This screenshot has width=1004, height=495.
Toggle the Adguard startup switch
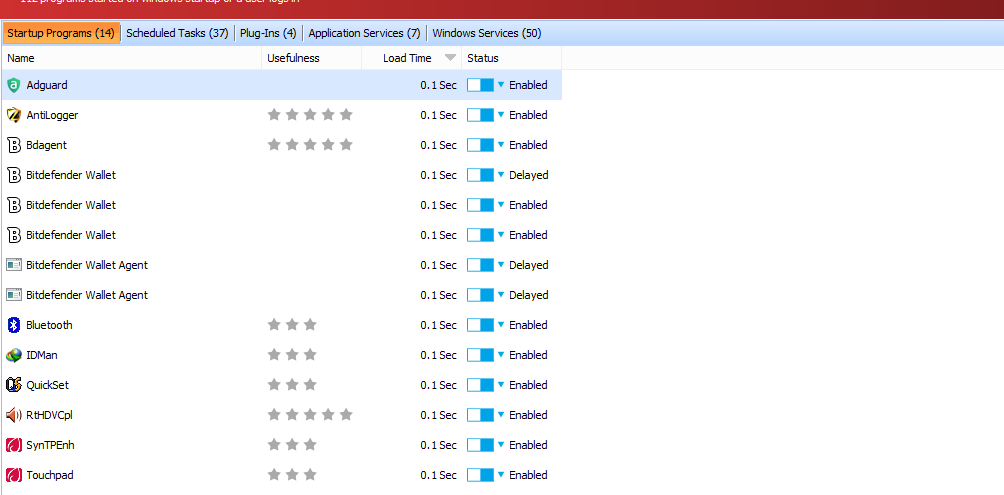pyautogui.click(x=480, y=85)
